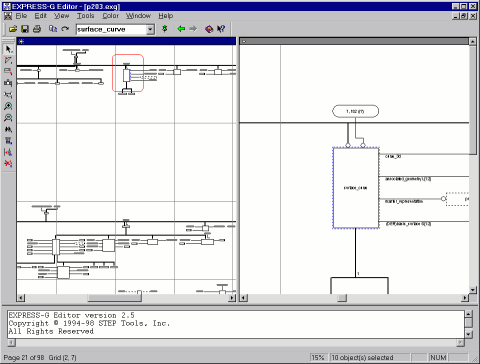Select the entity box tool
Viewport: 480px width, 364px height.
click(x=8, y=72)
